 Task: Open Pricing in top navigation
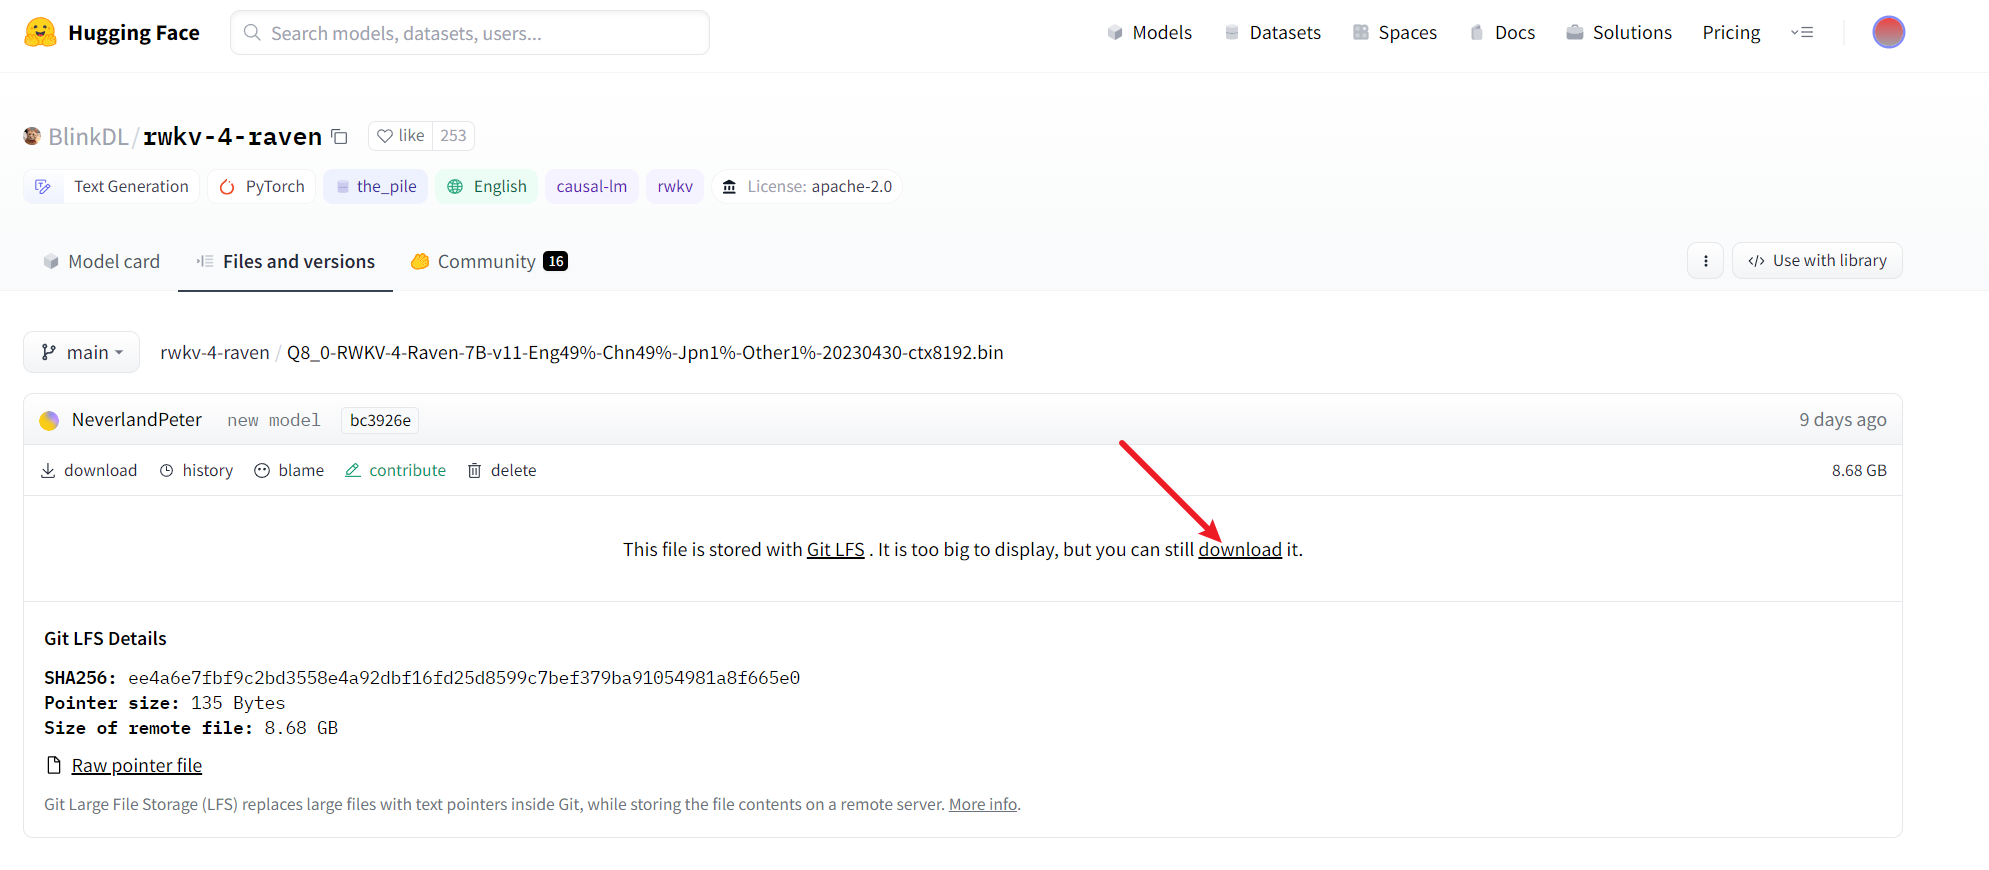(x=1731, y=33)
